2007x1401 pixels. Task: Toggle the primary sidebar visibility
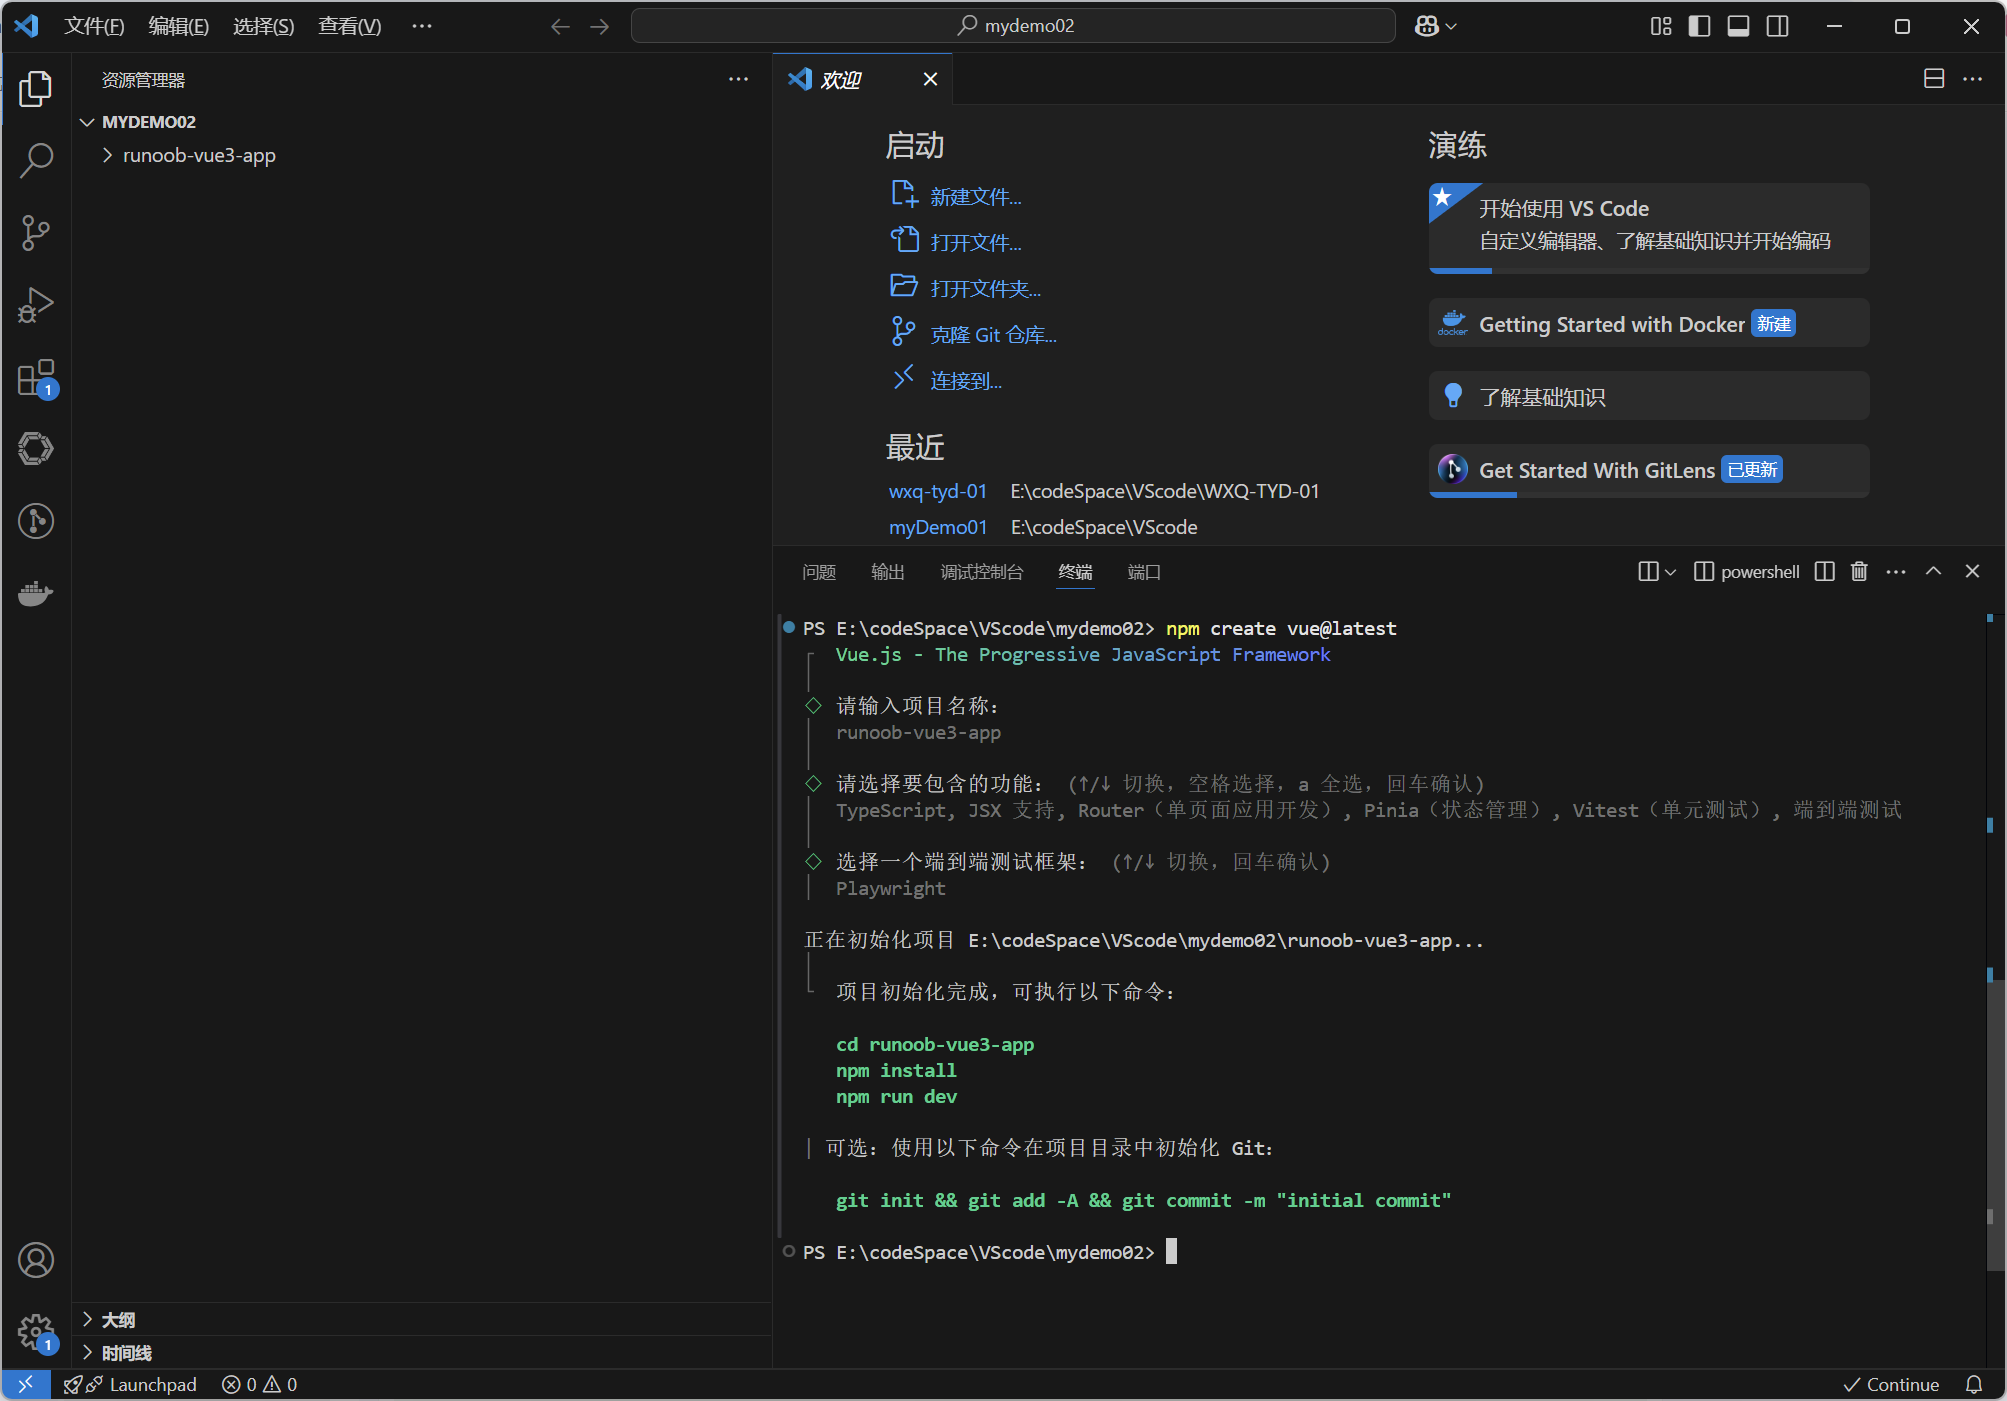coord(1699,26)
